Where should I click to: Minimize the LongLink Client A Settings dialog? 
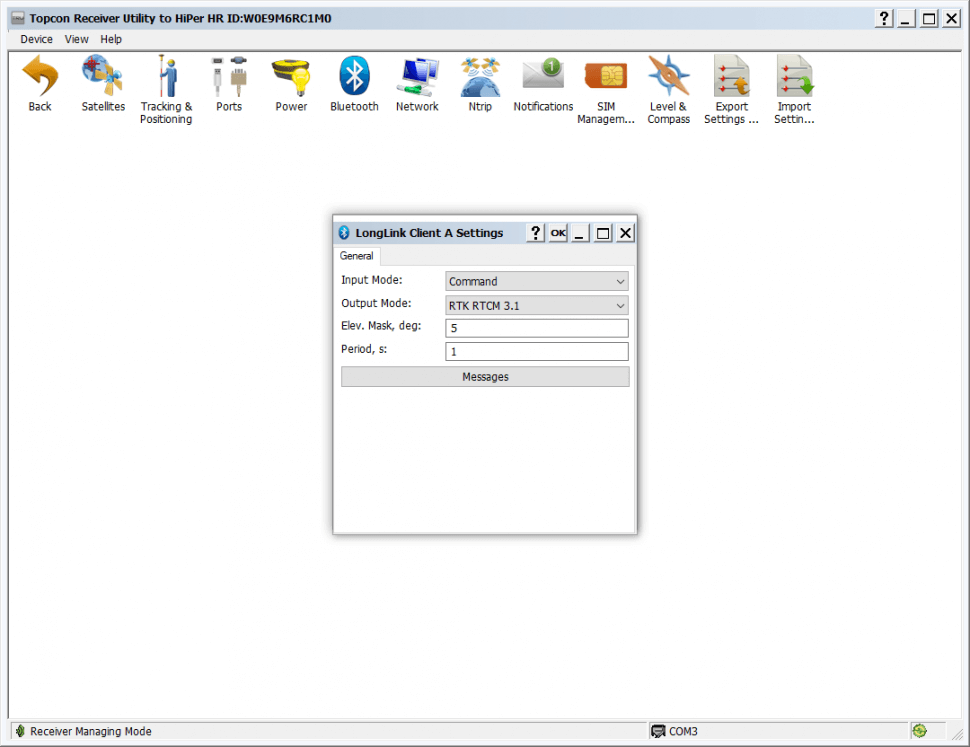[580, 233]
